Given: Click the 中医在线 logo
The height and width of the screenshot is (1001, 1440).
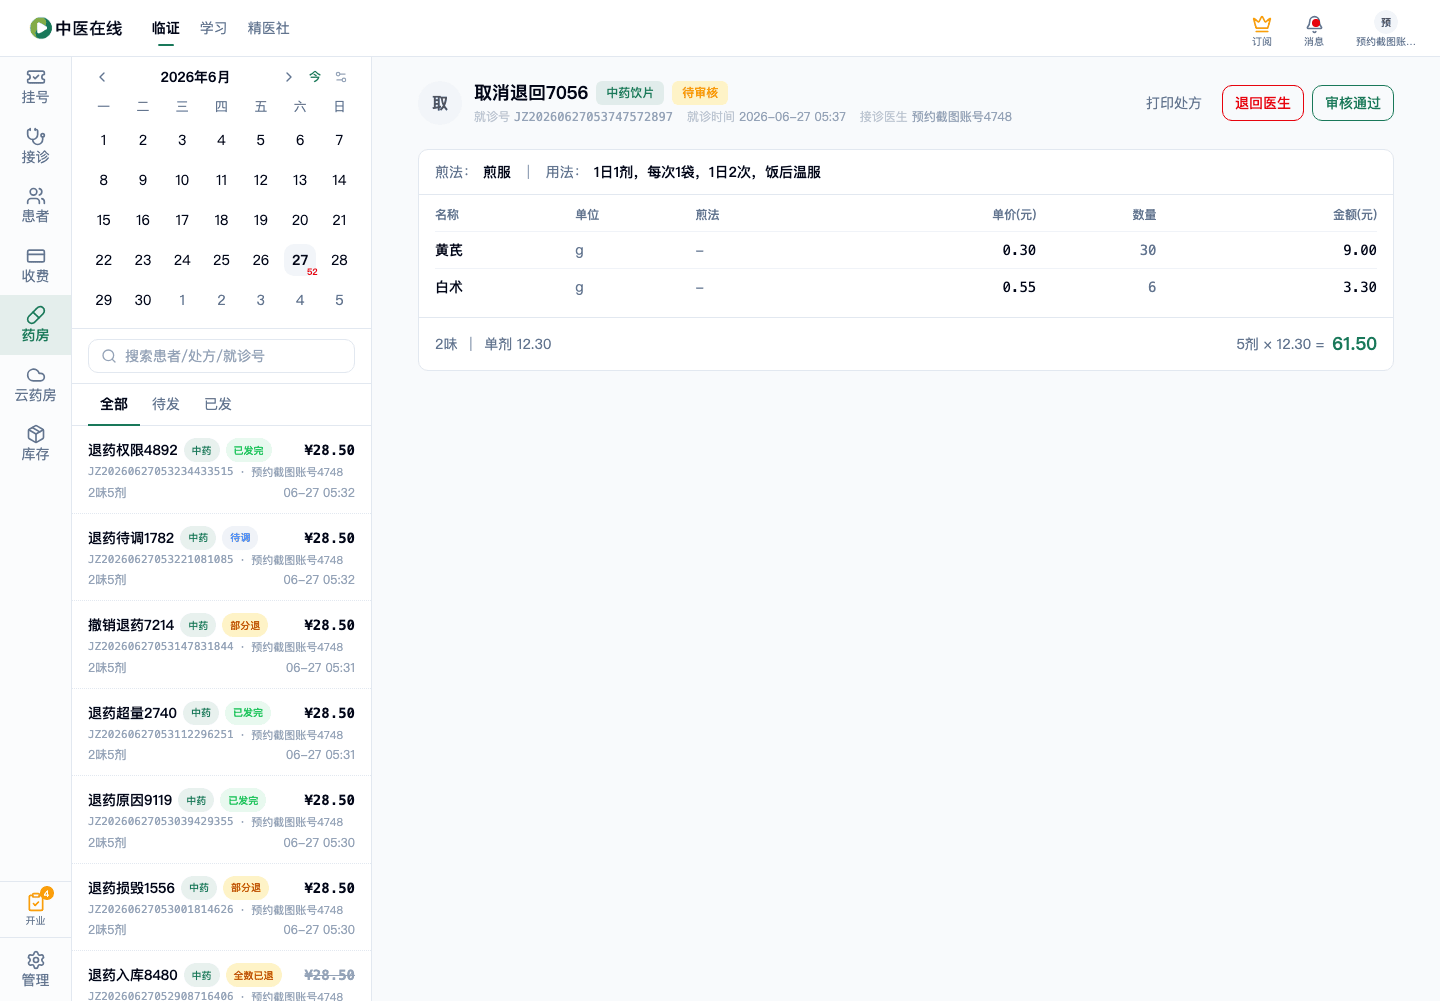Looking at the screenshot, I should 76,28.
